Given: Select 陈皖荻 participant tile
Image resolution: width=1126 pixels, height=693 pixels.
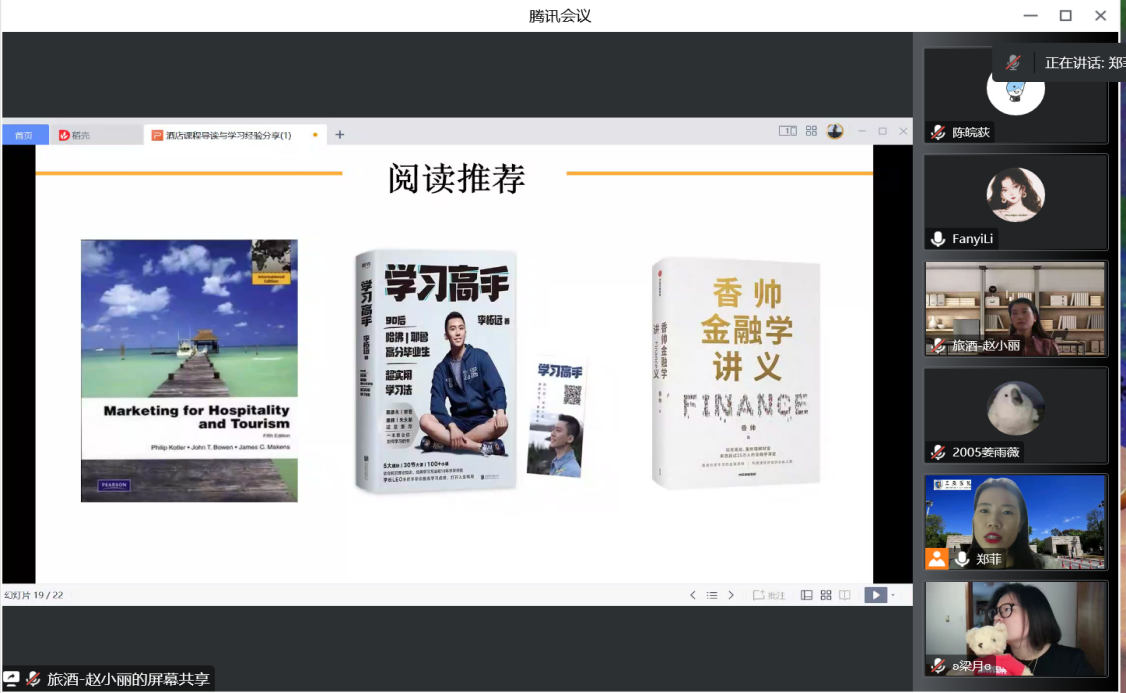Looking at the screenshot, I should (1015, 96).
